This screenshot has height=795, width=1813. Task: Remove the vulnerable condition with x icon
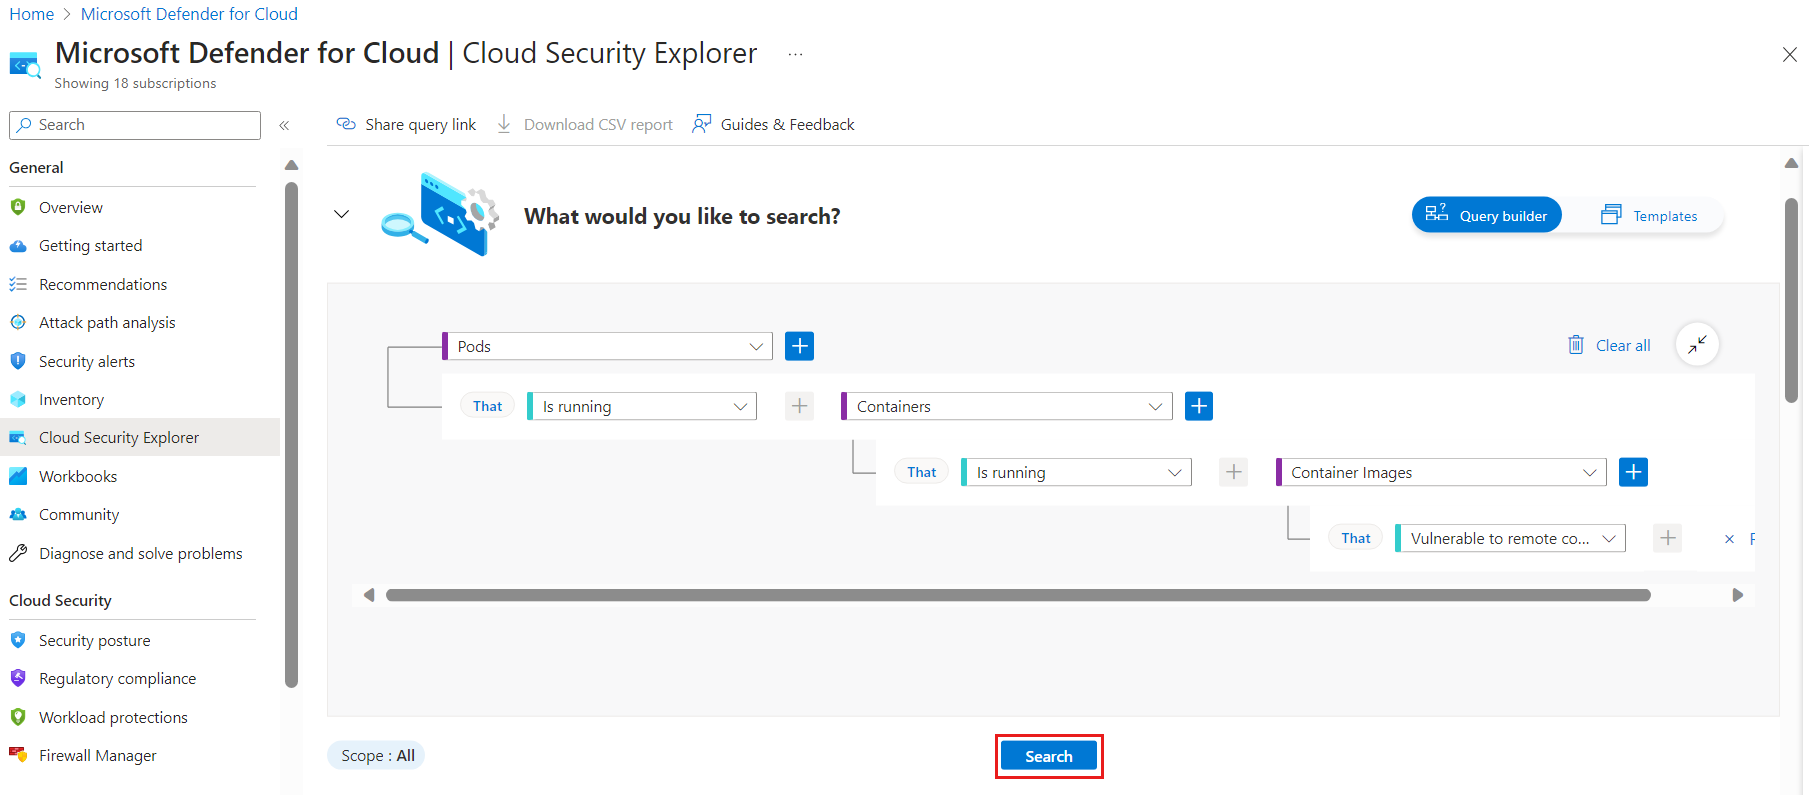click(1729, 539)
